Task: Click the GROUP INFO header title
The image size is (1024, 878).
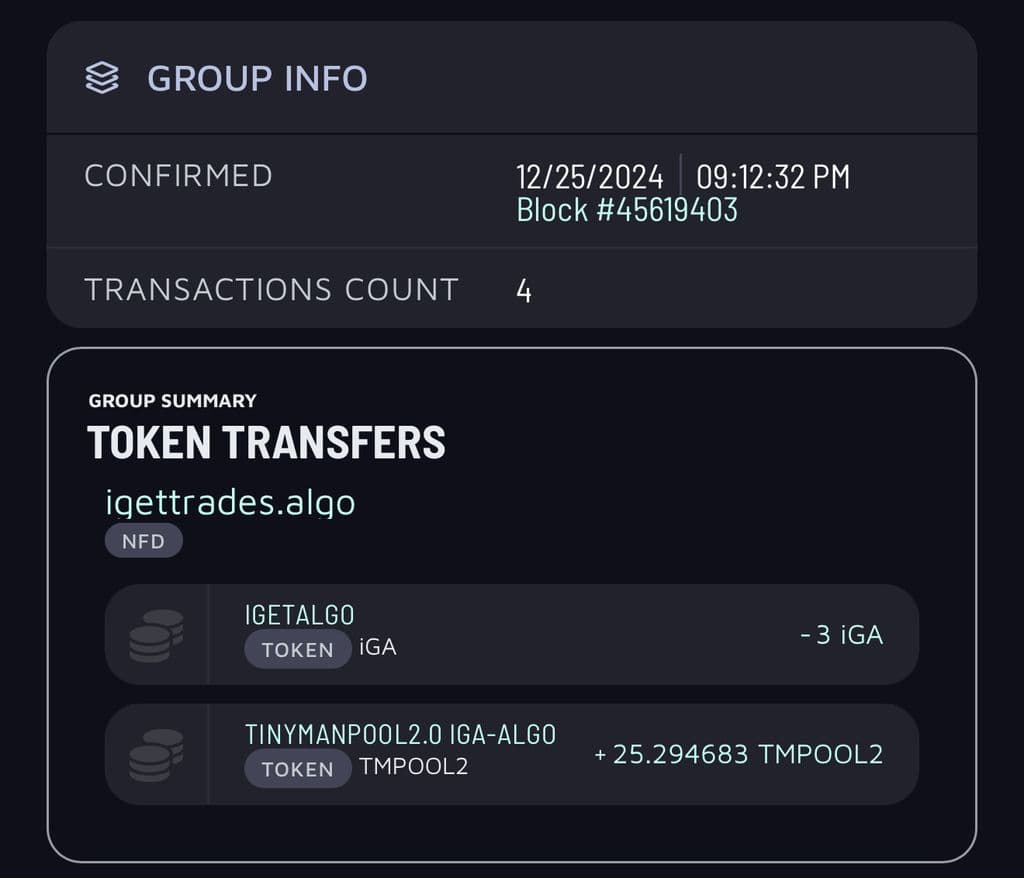Action: click(x=257, y=78)
